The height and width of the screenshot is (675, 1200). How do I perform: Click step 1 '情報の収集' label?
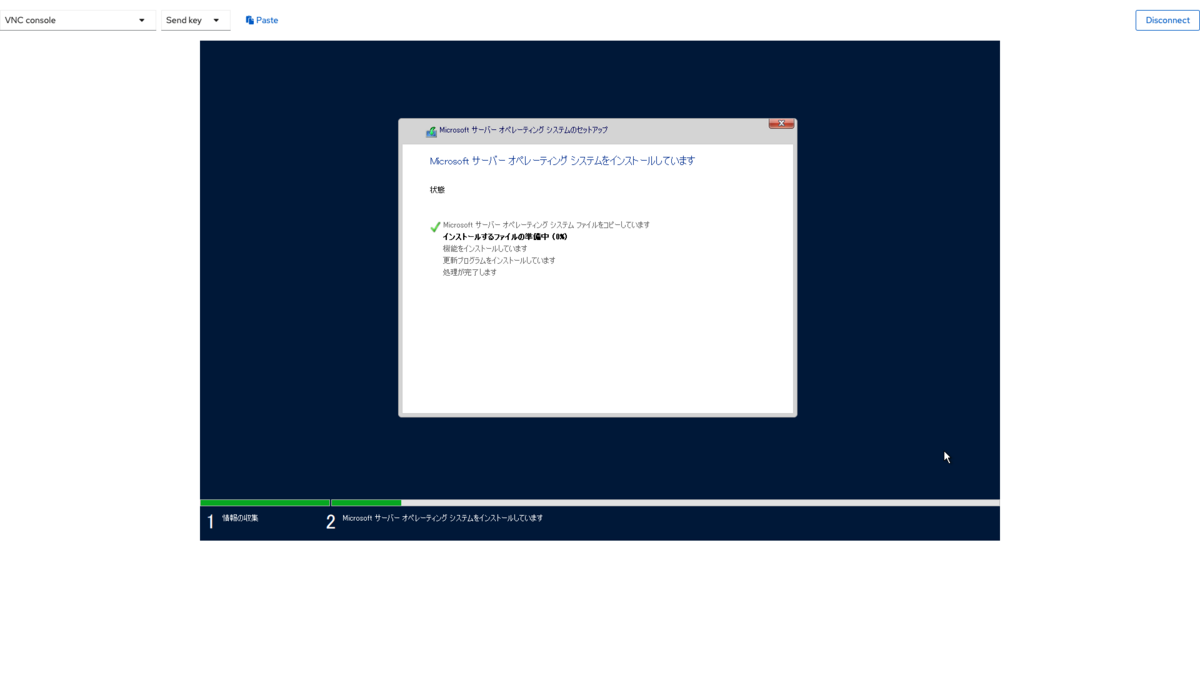tap(240, 518)
